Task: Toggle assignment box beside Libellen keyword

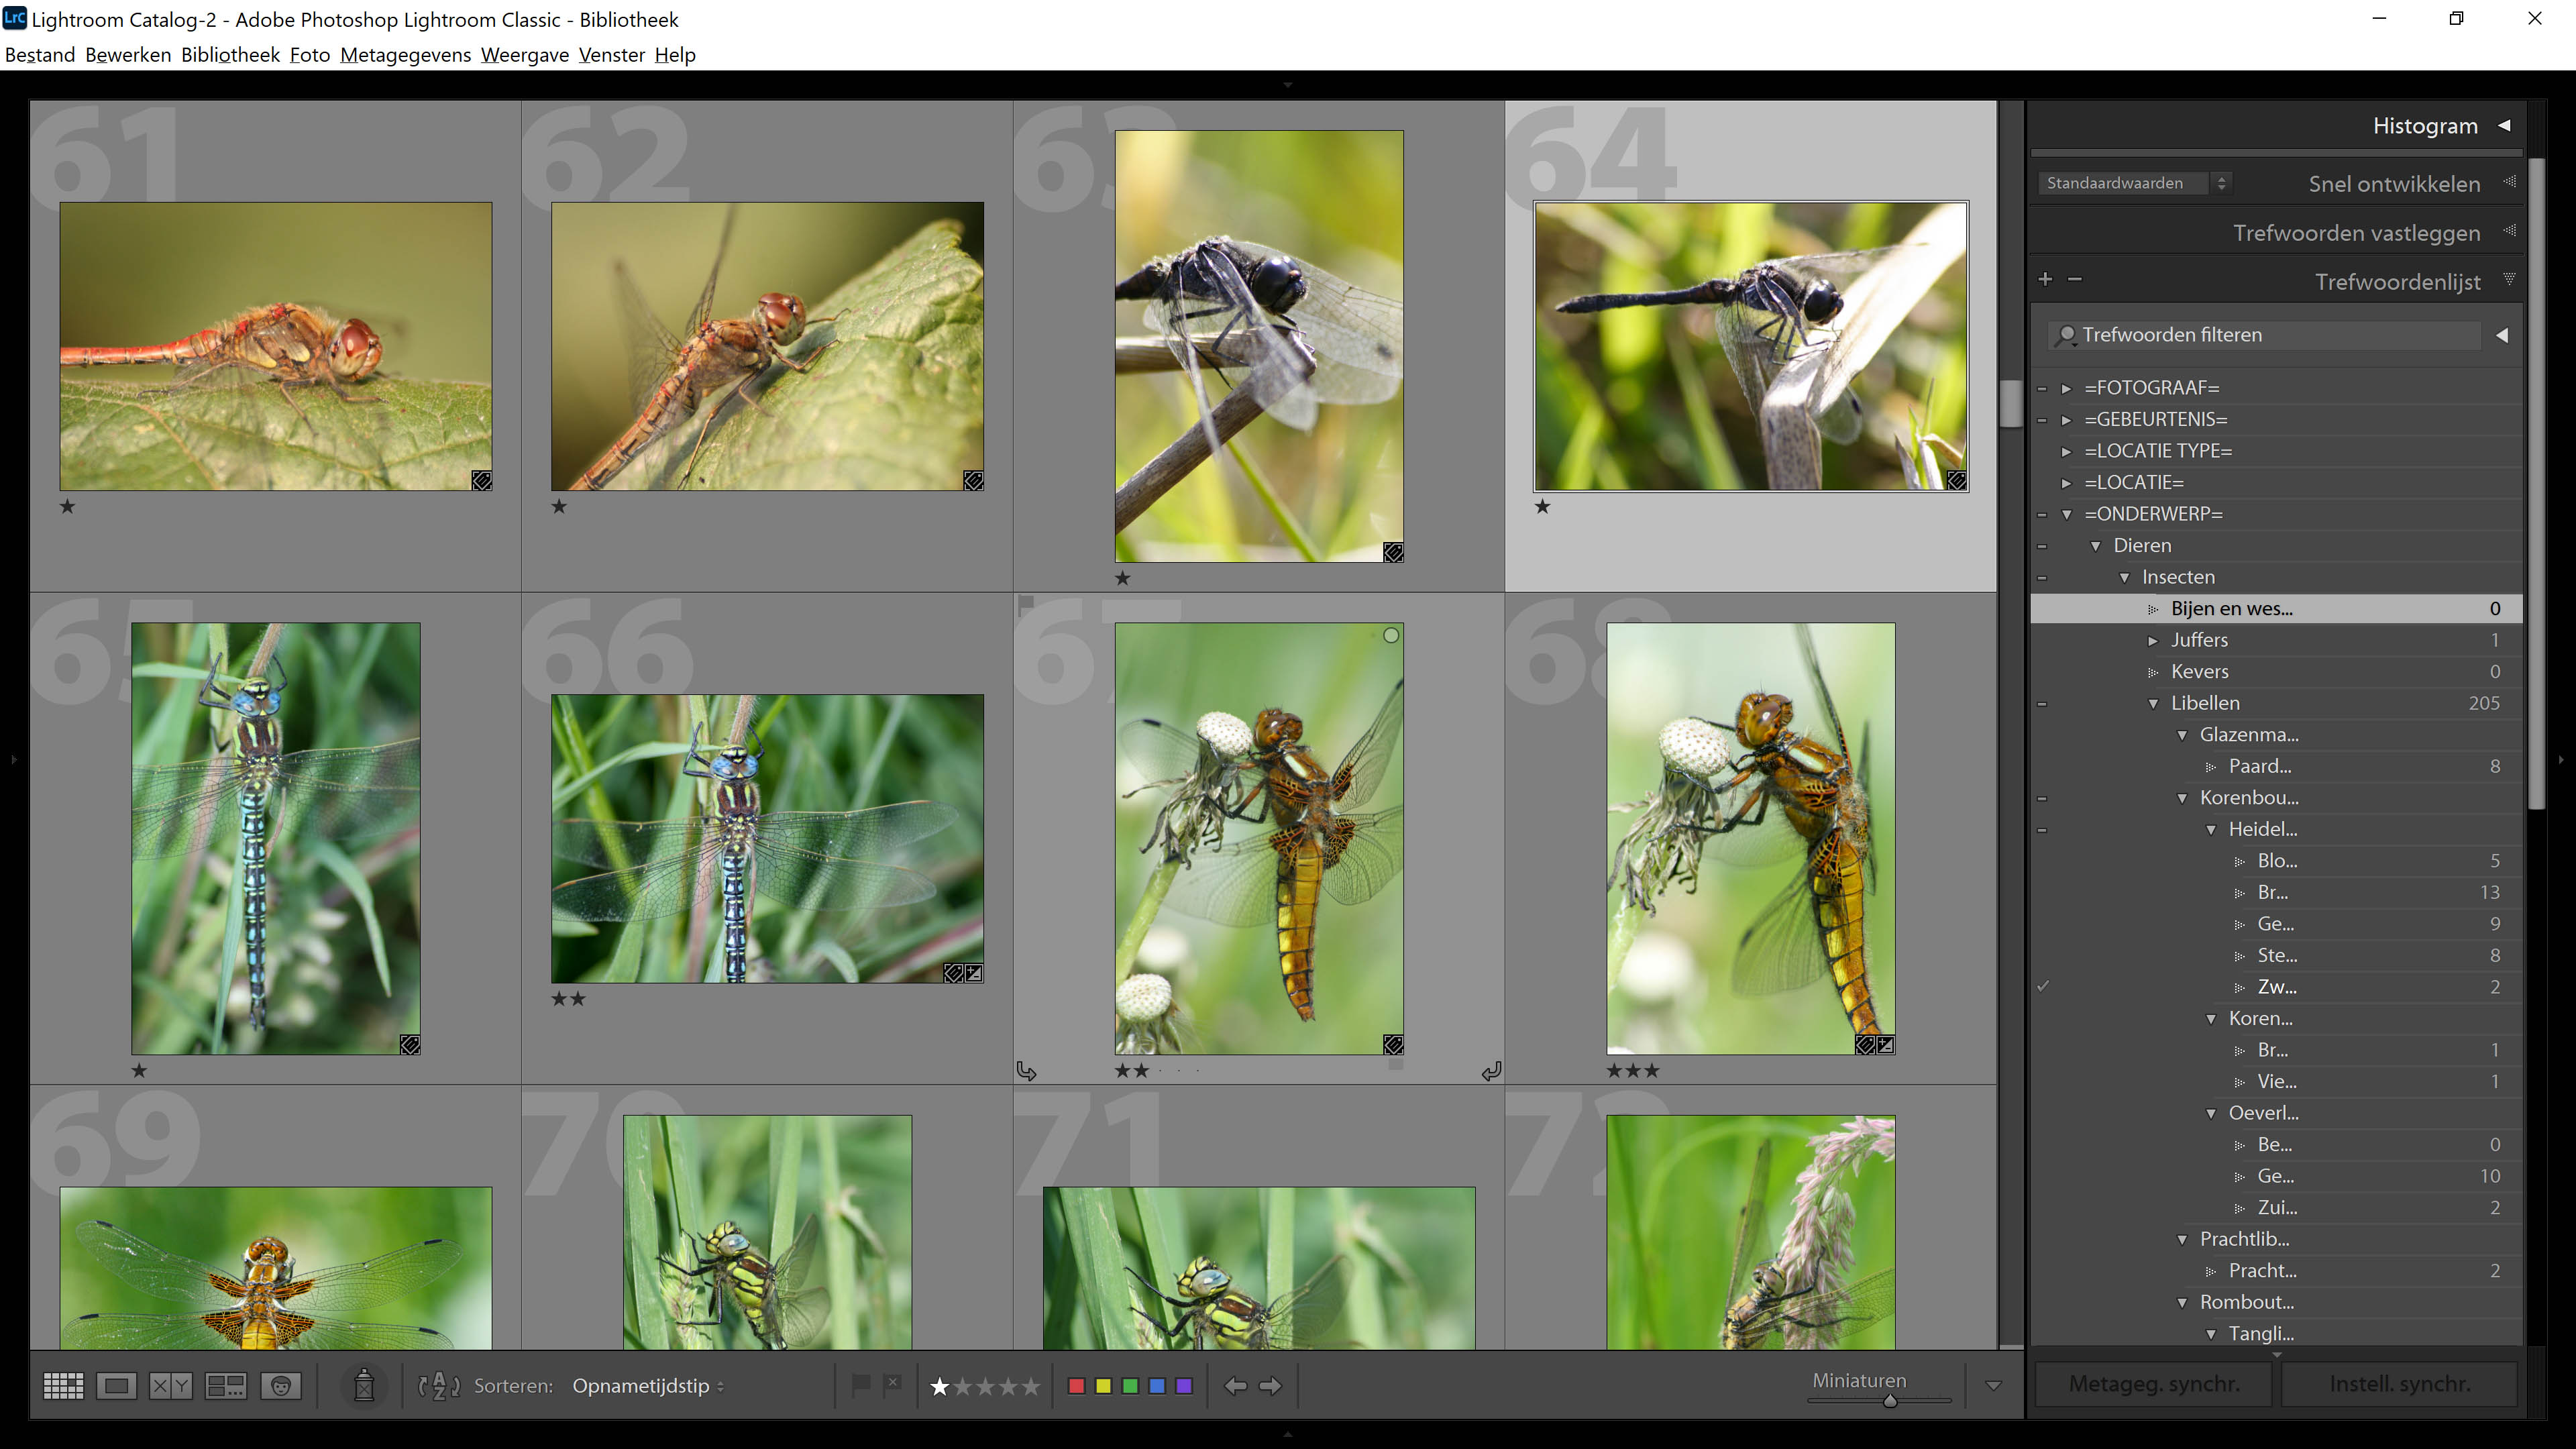Action: tap(2042, 704)
